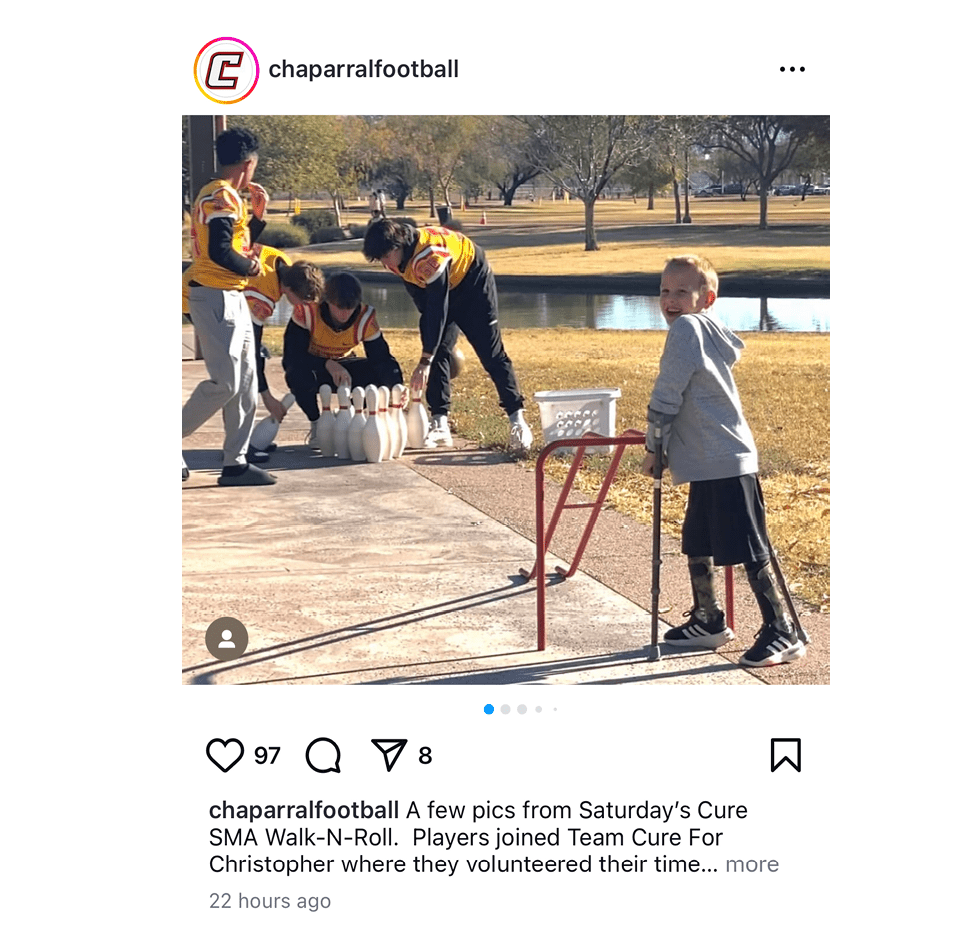980x941 pixels.
Task: Click the post photo of bowling pins
Action: coord(506,400)
